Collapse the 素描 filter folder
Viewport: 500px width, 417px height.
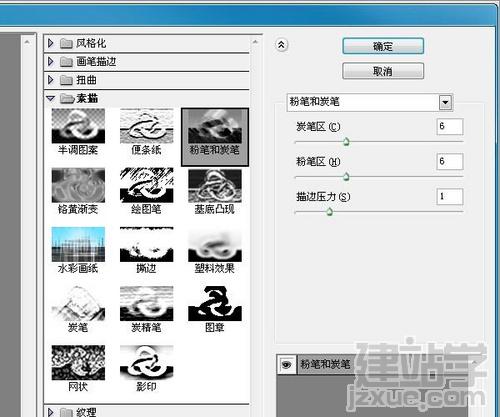pyautogui.click(x=50, y=98)
